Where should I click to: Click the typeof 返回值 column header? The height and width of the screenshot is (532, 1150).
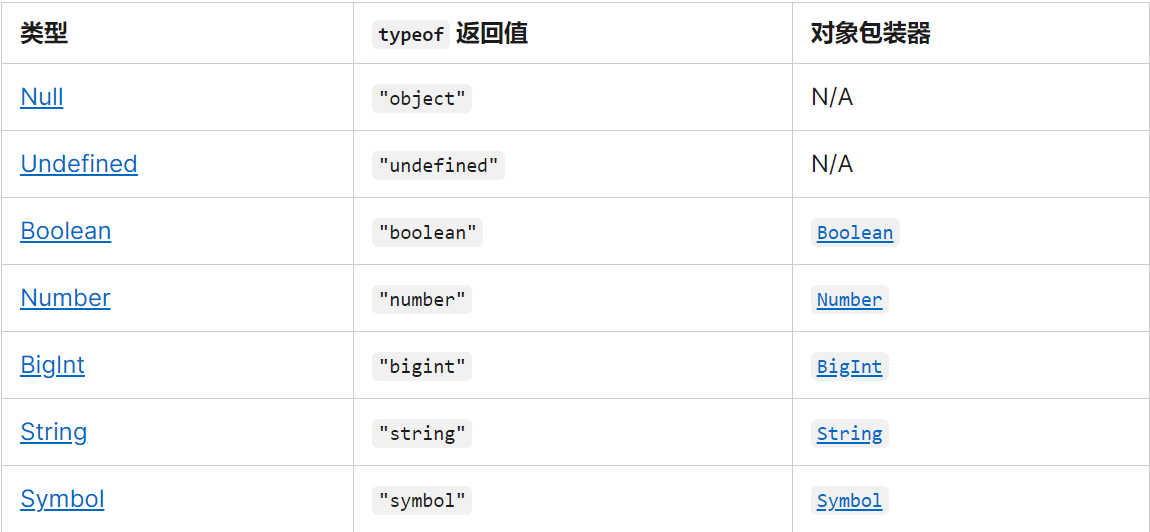(450, 34)
